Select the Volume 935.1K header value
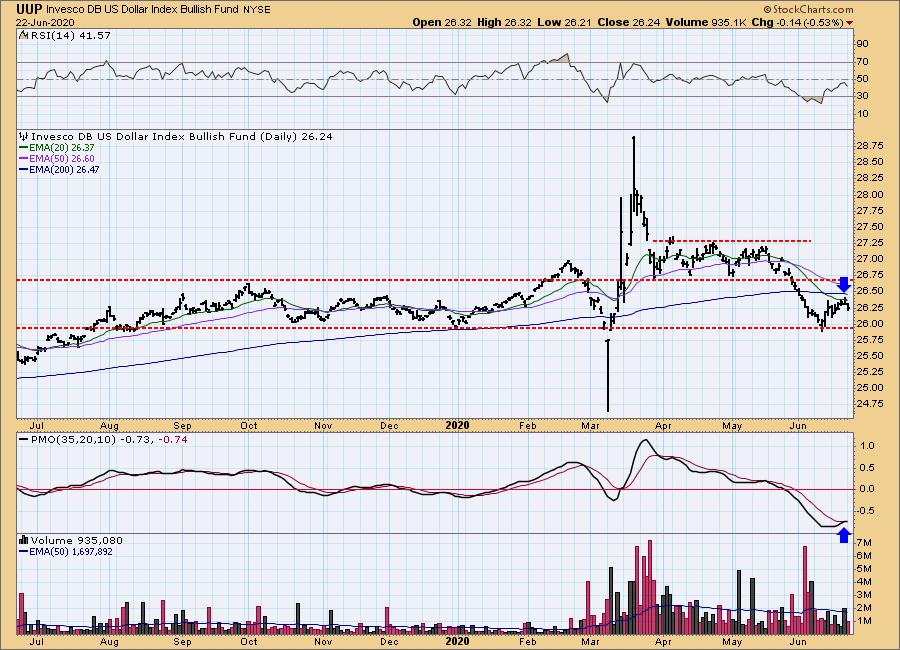 tap(706, 22)
